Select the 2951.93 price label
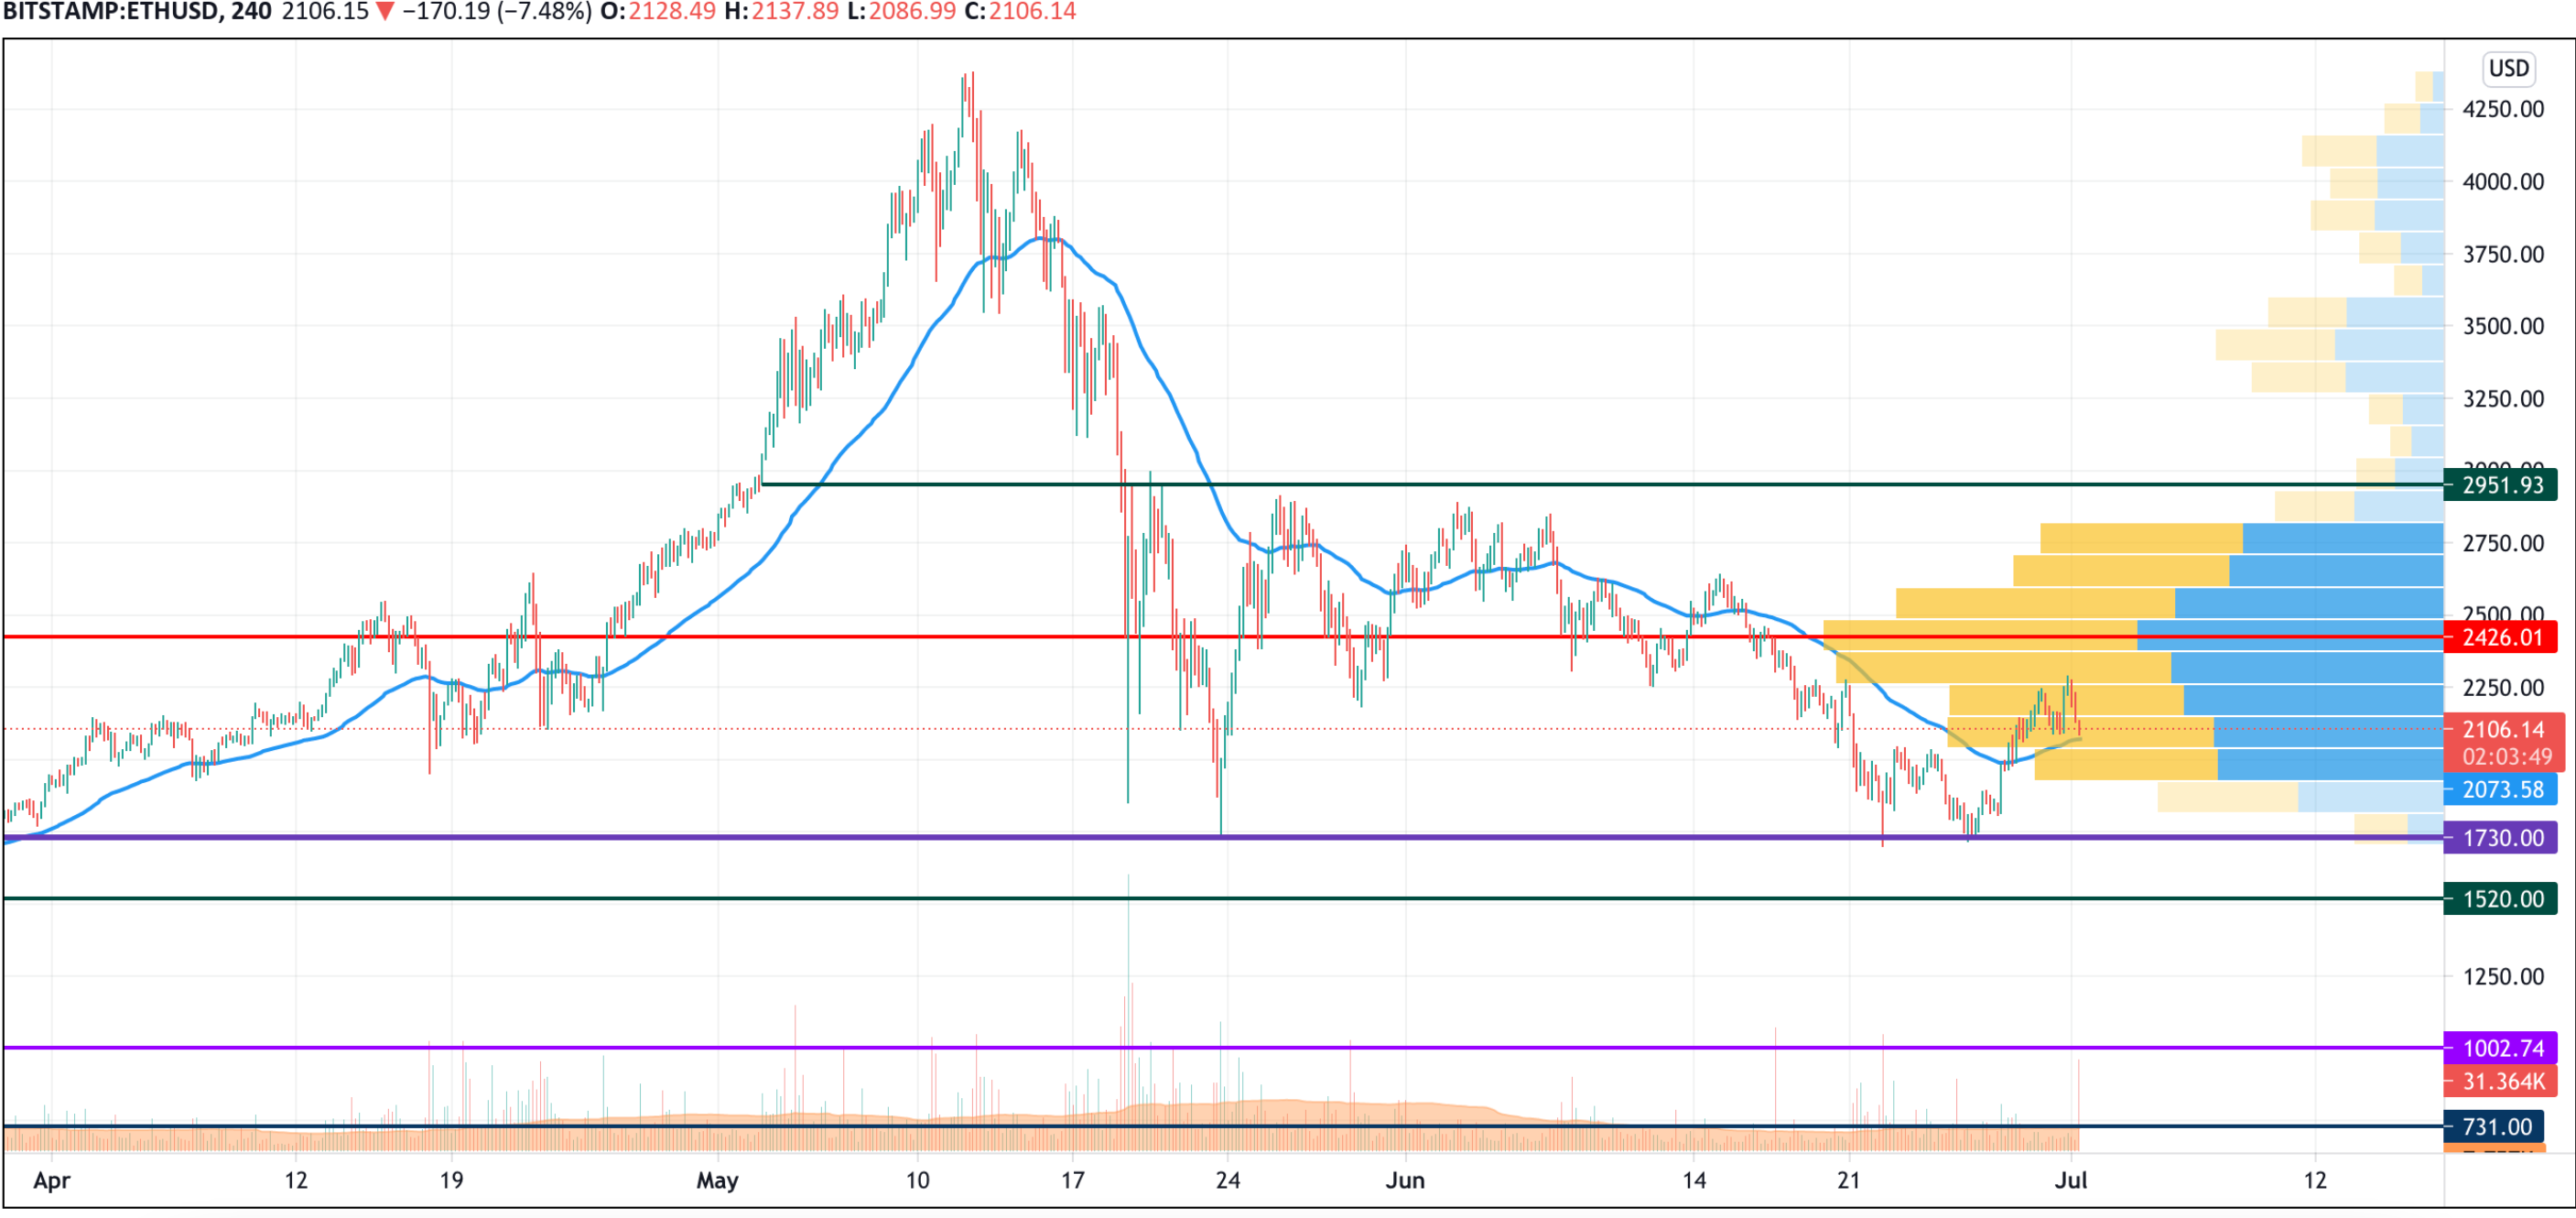 (2500, 485)
